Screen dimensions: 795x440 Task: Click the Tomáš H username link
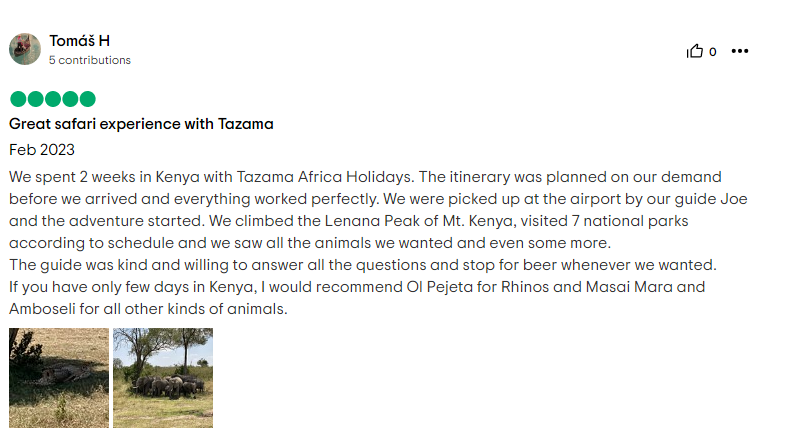[80, 41]
